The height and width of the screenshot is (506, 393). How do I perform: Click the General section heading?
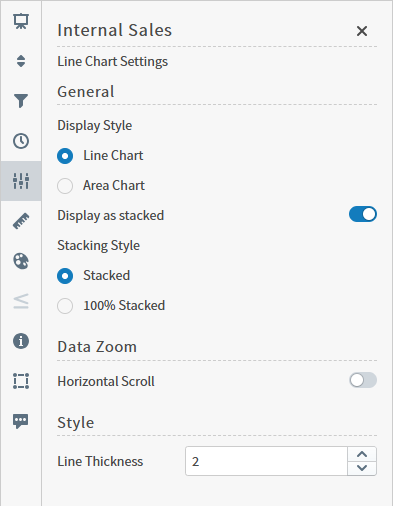(86, 92)
